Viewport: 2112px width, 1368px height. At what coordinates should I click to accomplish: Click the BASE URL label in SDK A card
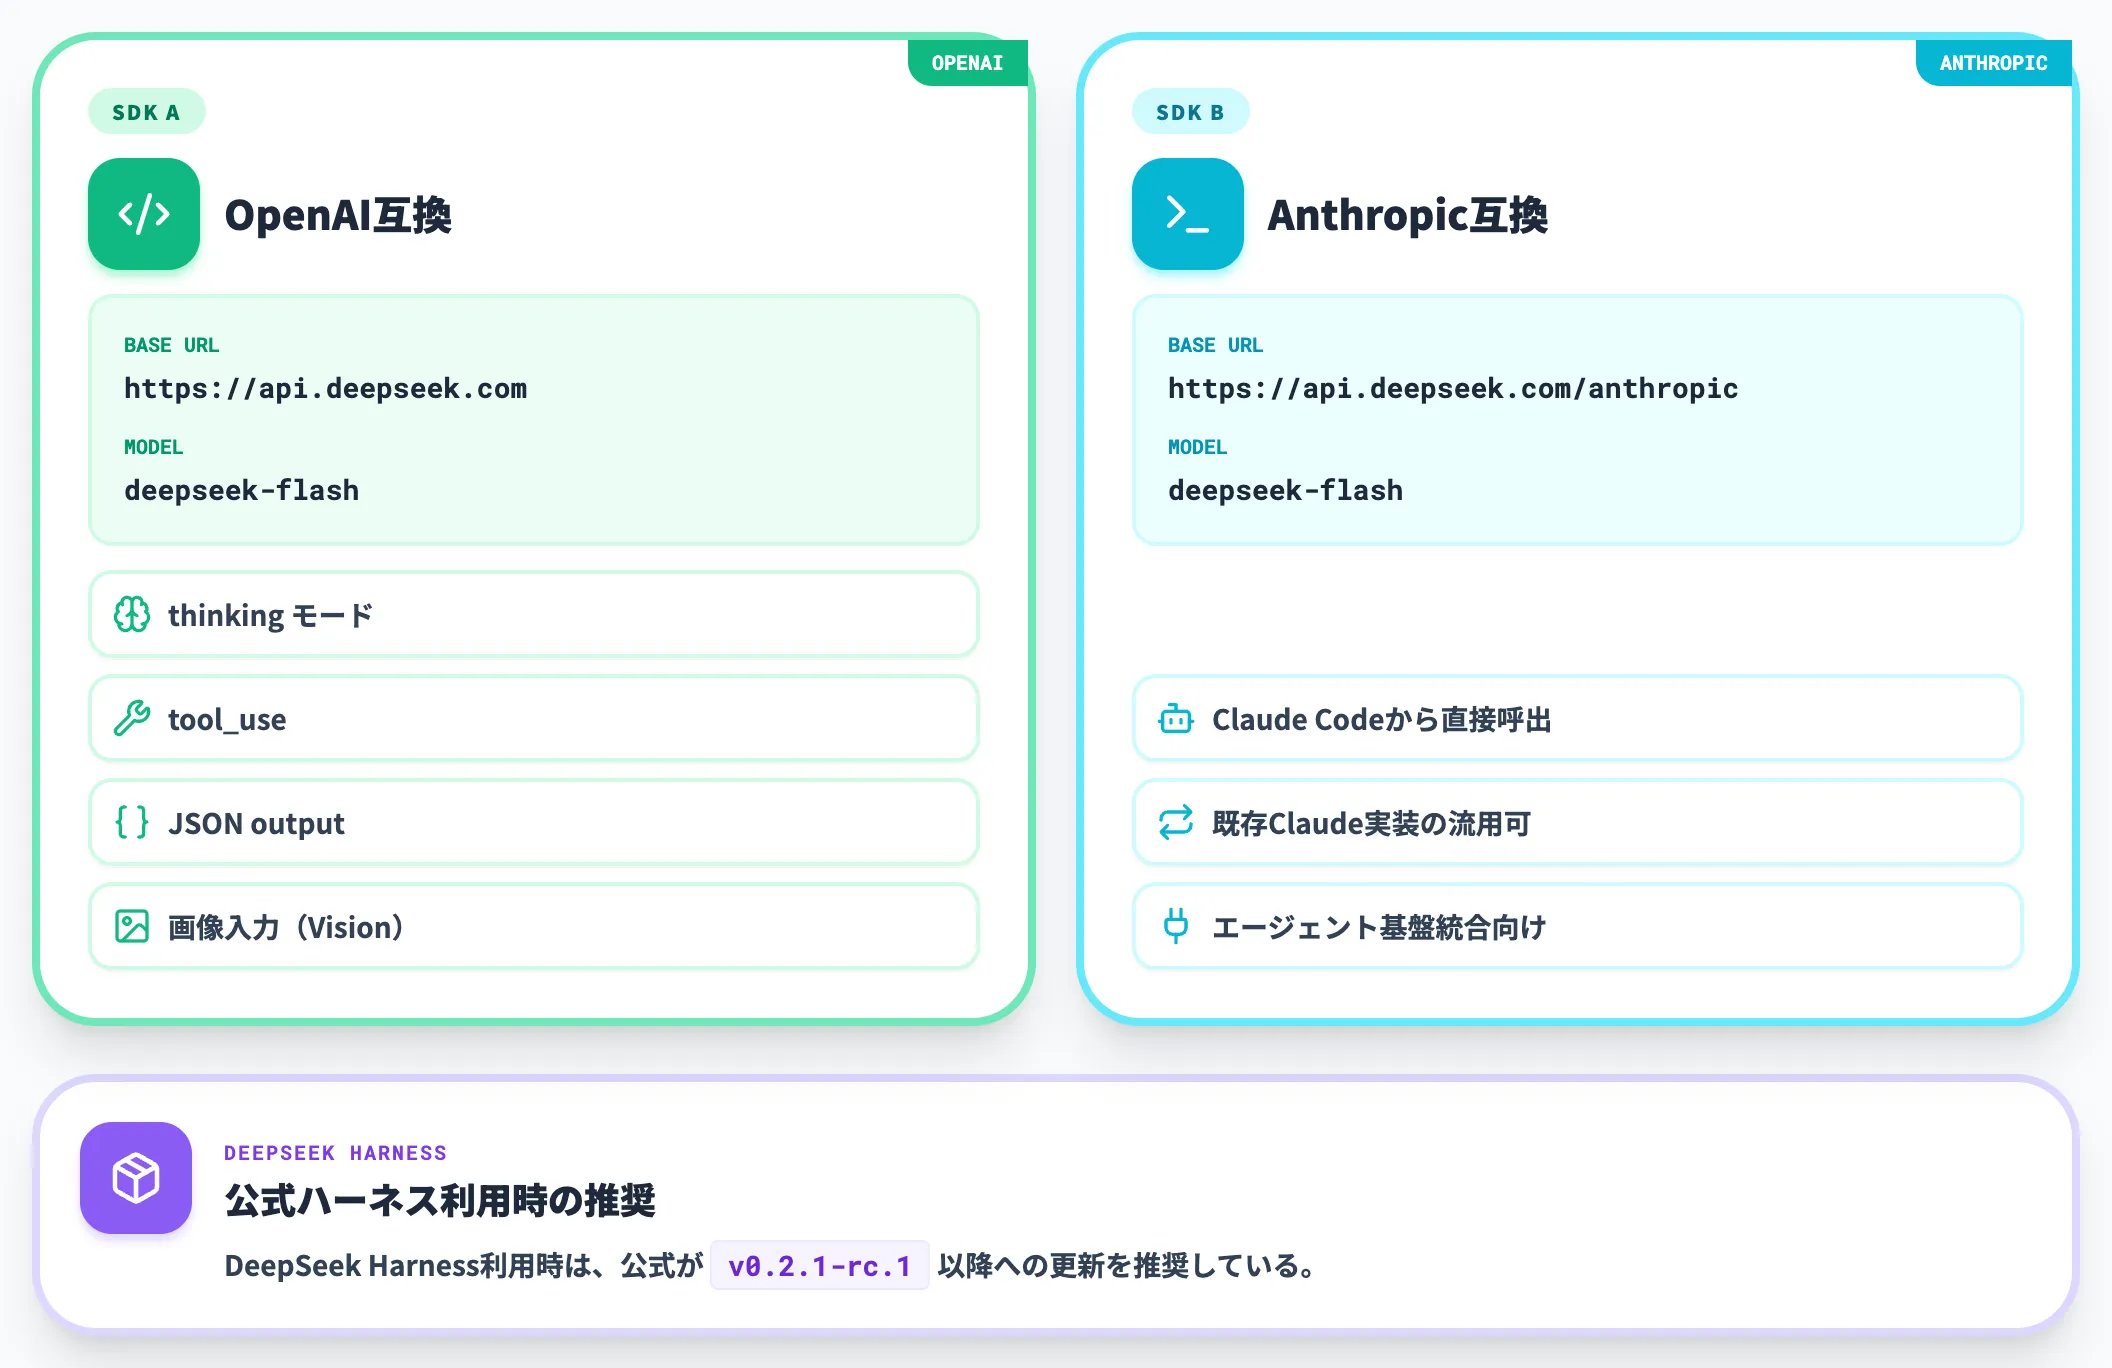pyautogui.click(x=171, y=345)
